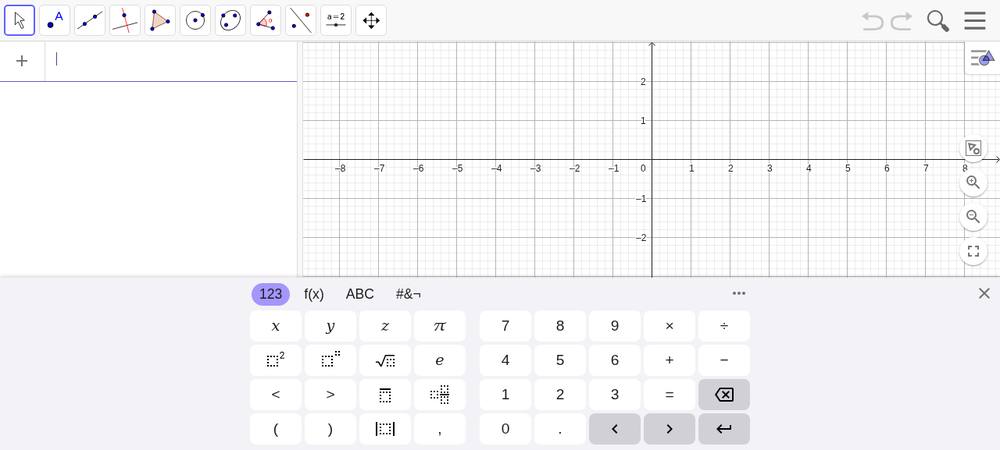Viewport: 1000px width, 450px height.
Task: Tap the decimal point key
Action: click(x=560, y=429)
